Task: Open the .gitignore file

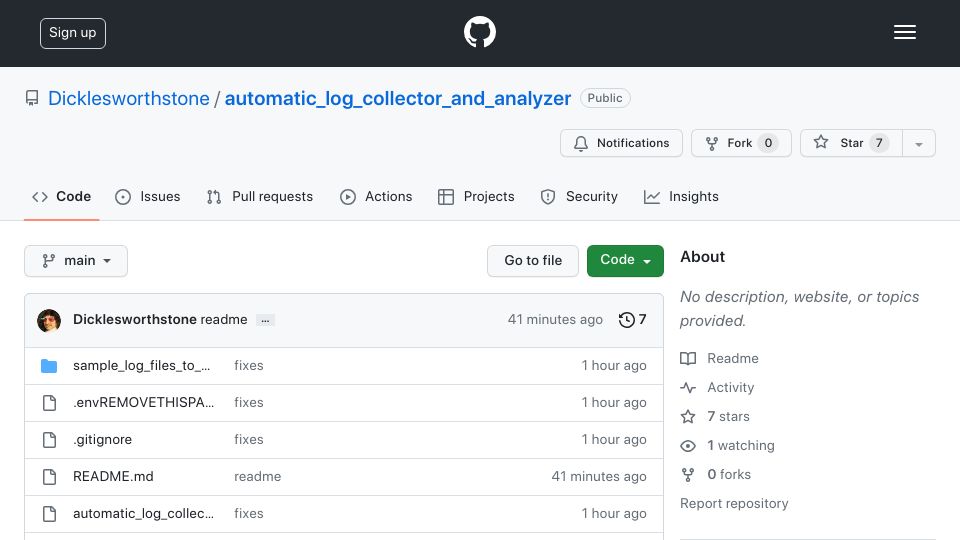Action: click(102, 440)
